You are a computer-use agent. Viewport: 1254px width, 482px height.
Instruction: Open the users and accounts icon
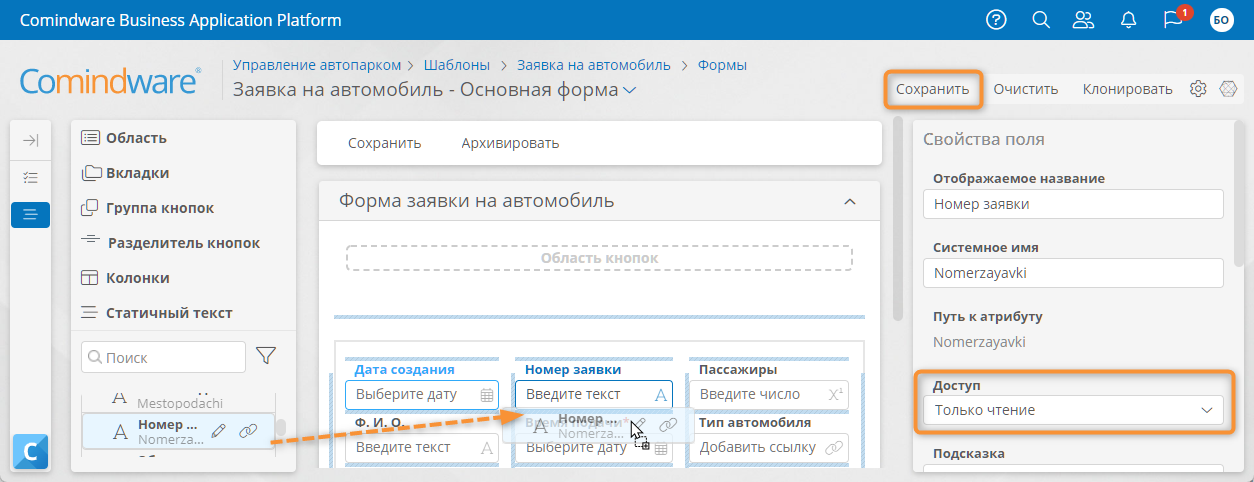click(1083, 20)
